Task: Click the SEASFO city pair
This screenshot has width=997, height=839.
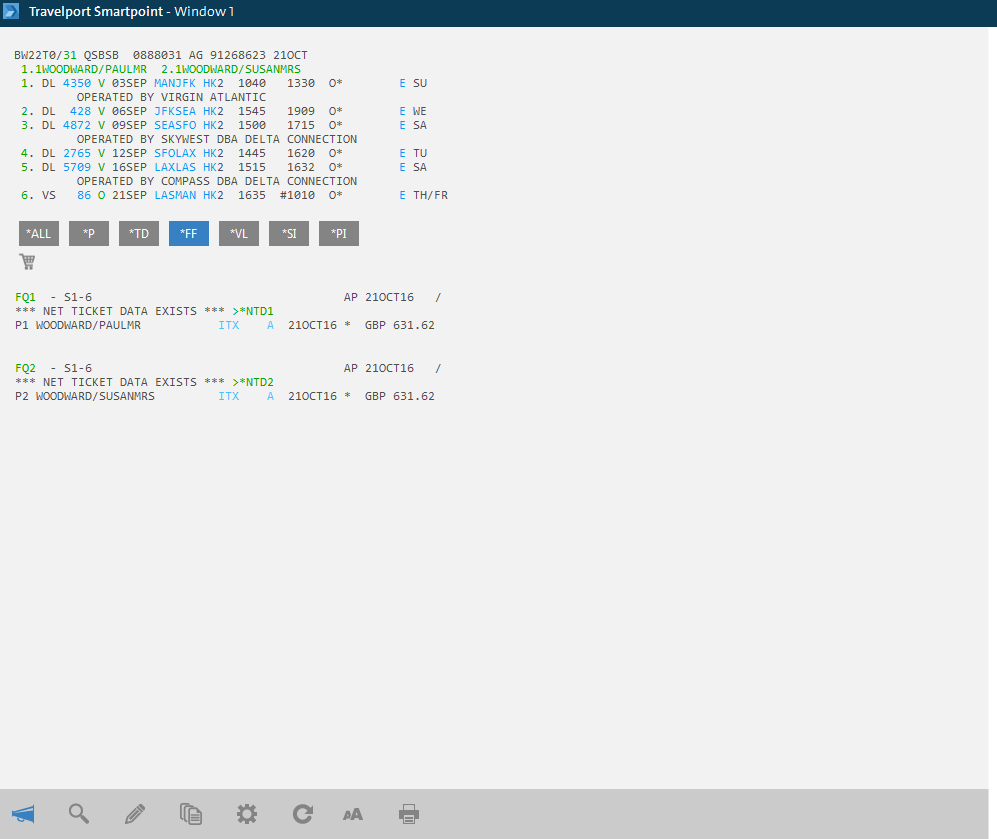Action: tap(175, 125)
